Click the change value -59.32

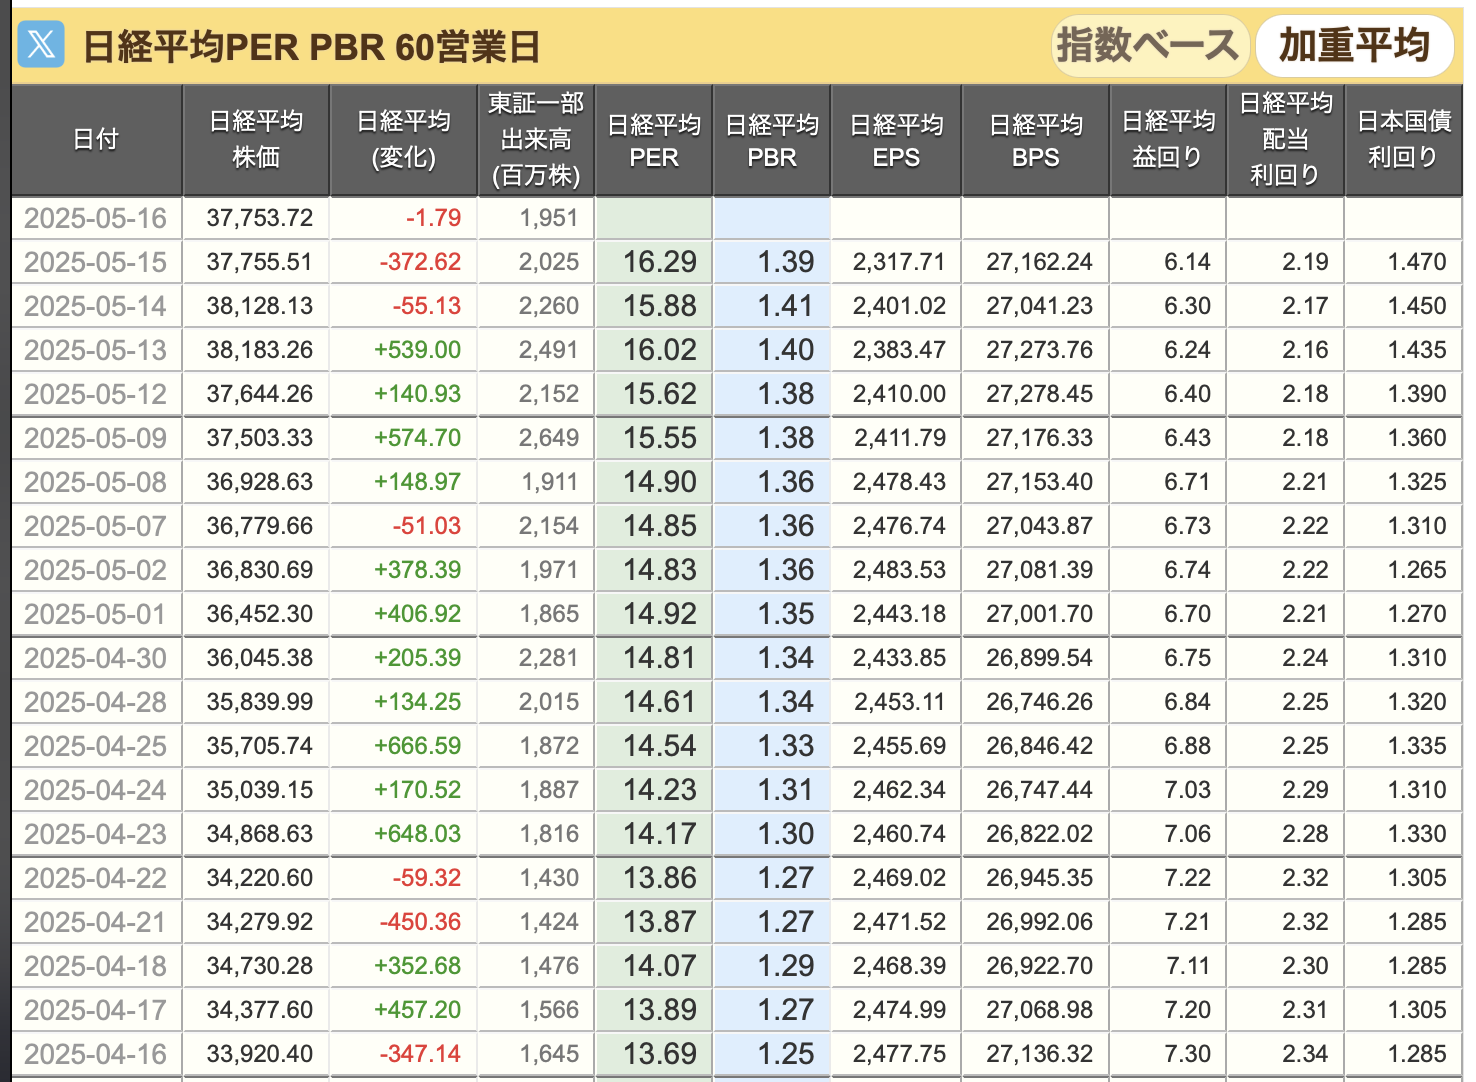coord(426,878)
